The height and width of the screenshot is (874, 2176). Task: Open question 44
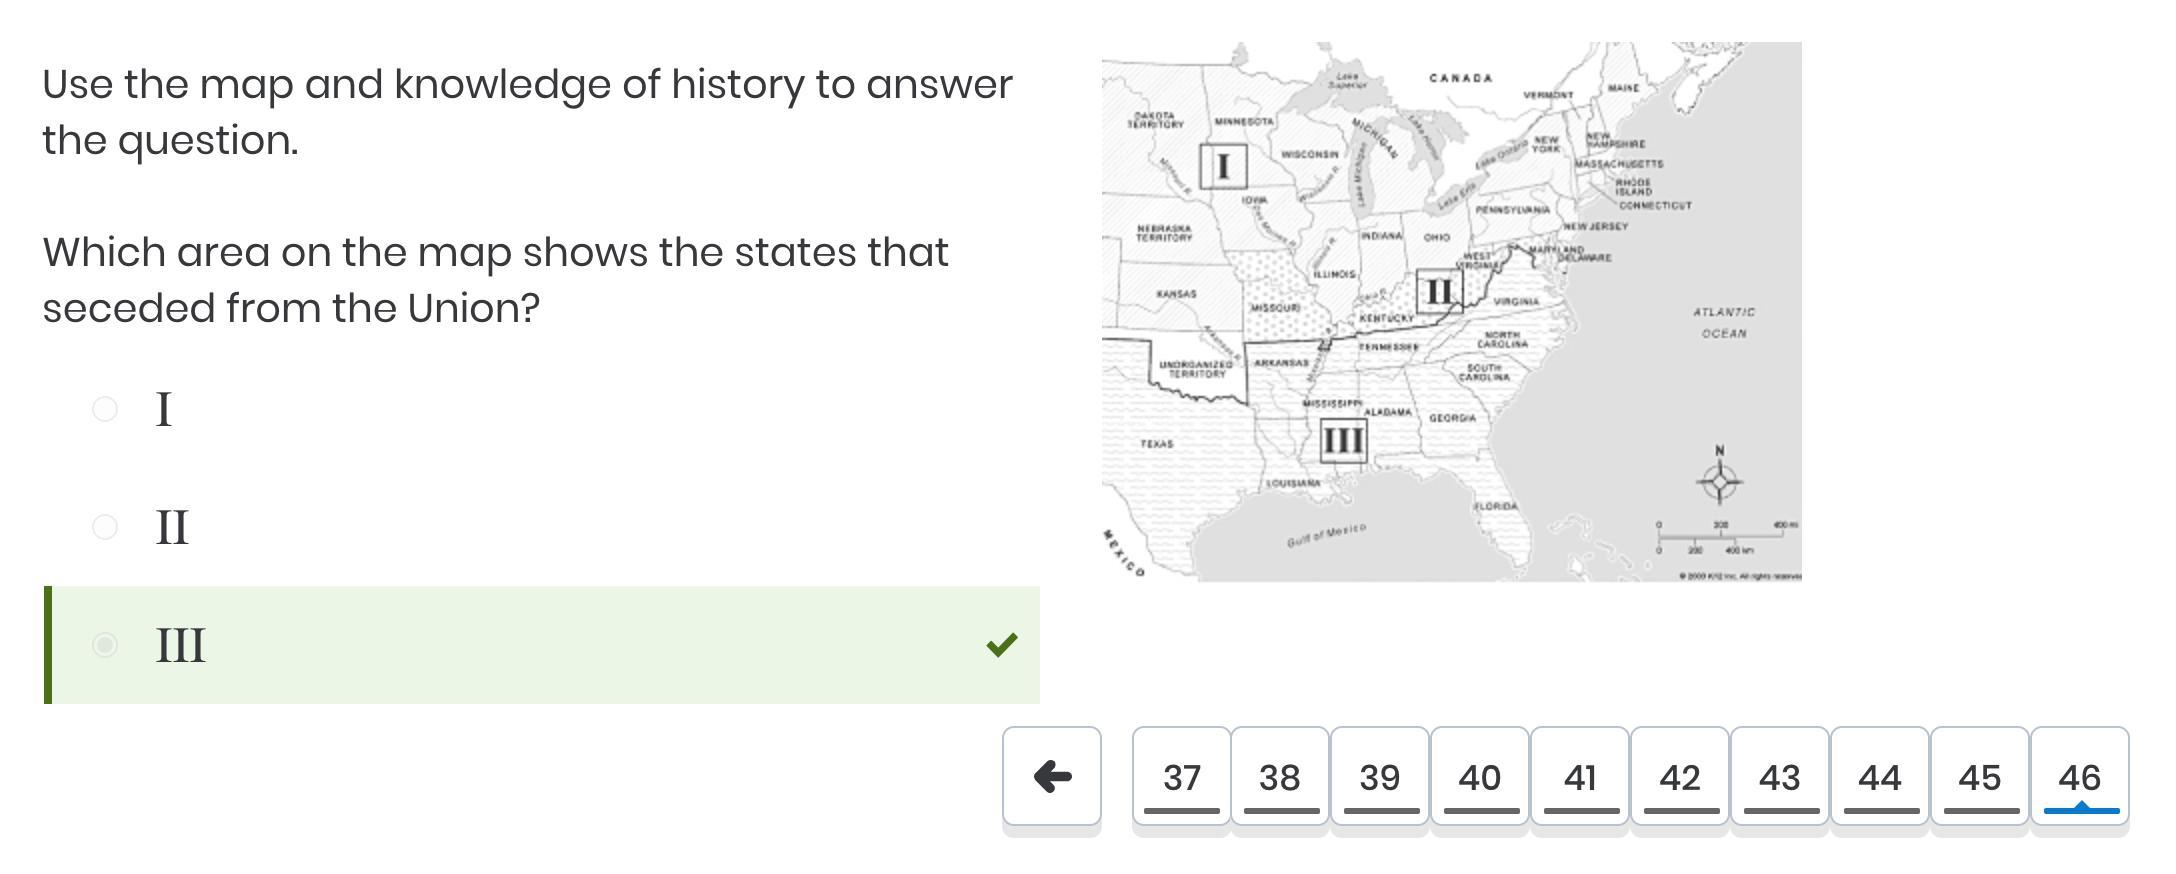[1880, 776]
